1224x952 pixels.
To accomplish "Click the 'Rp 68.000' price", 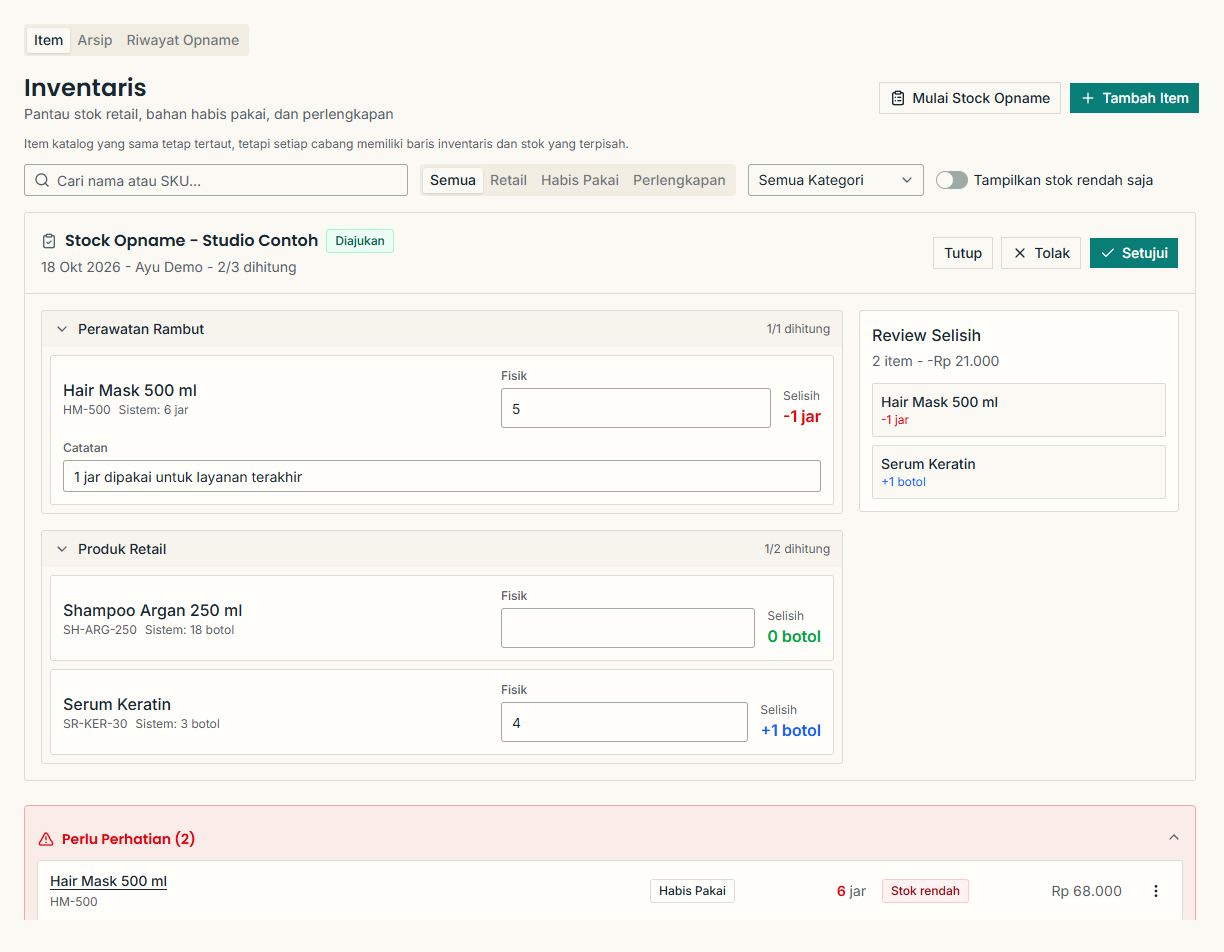I will (1086, 891).
